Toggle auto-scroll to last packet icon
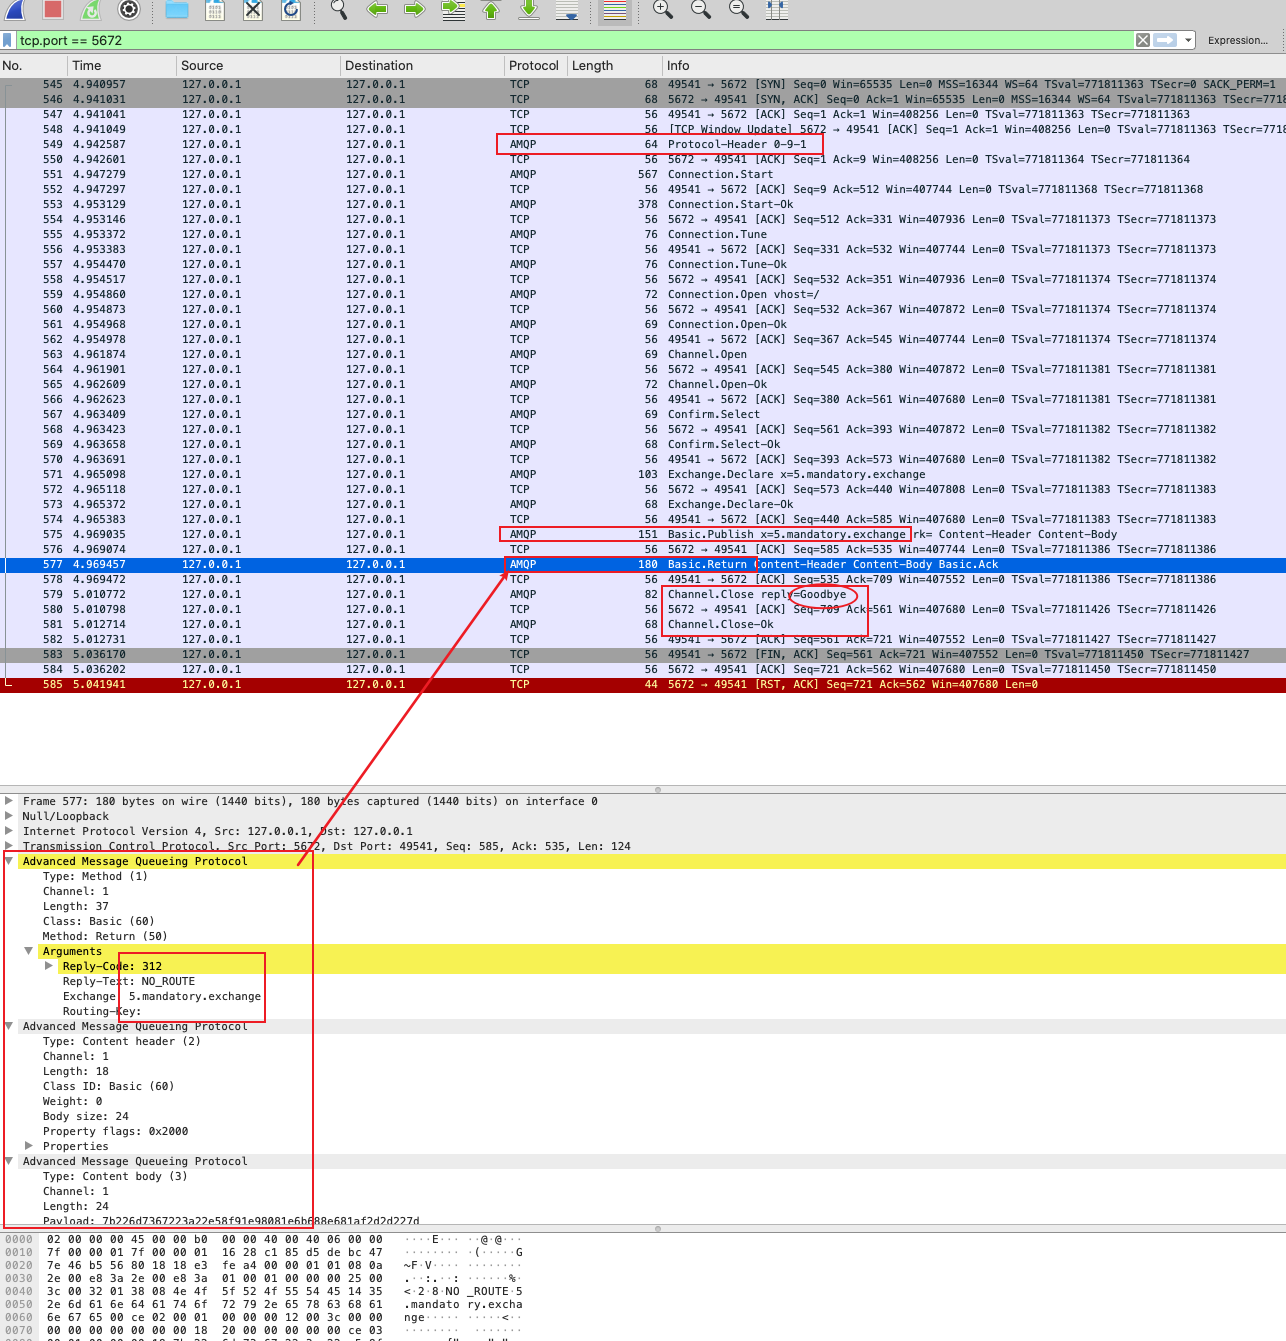 point(567,10)
